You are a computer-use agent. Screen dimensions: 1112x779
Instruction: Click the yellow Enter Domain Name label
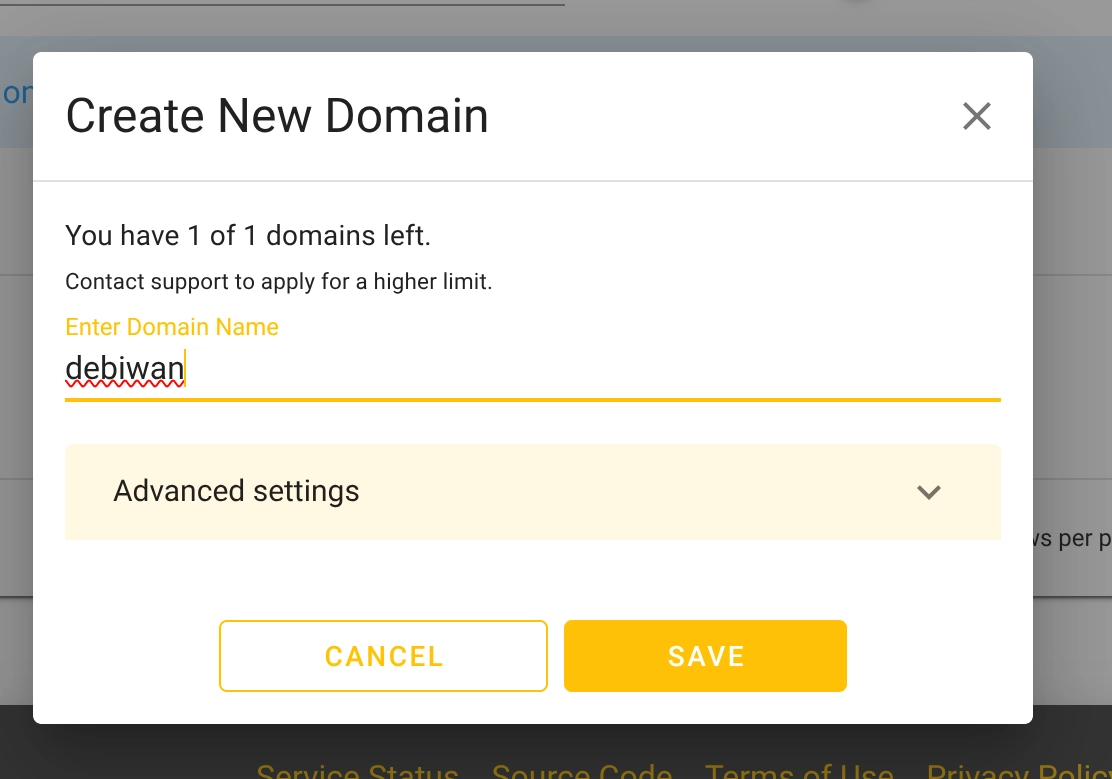coord(172,327)
